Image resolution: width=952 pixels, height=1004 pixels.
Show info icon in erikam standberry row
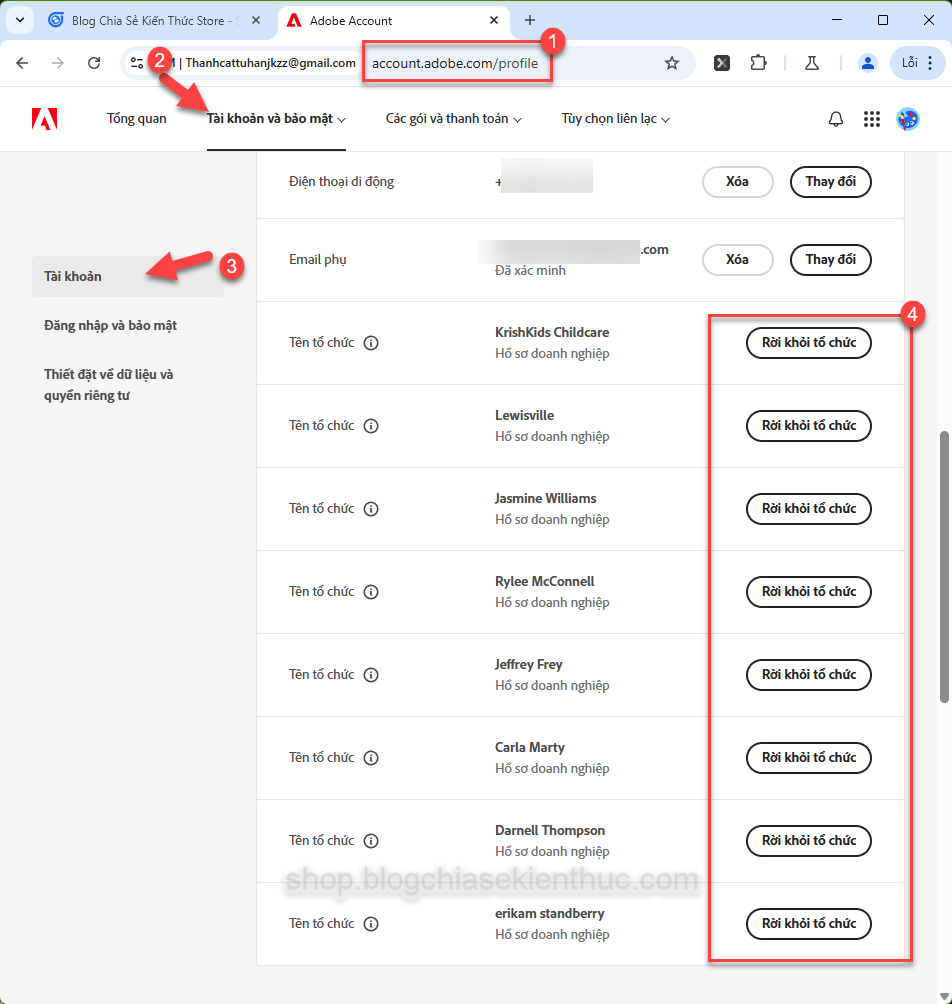371,924
